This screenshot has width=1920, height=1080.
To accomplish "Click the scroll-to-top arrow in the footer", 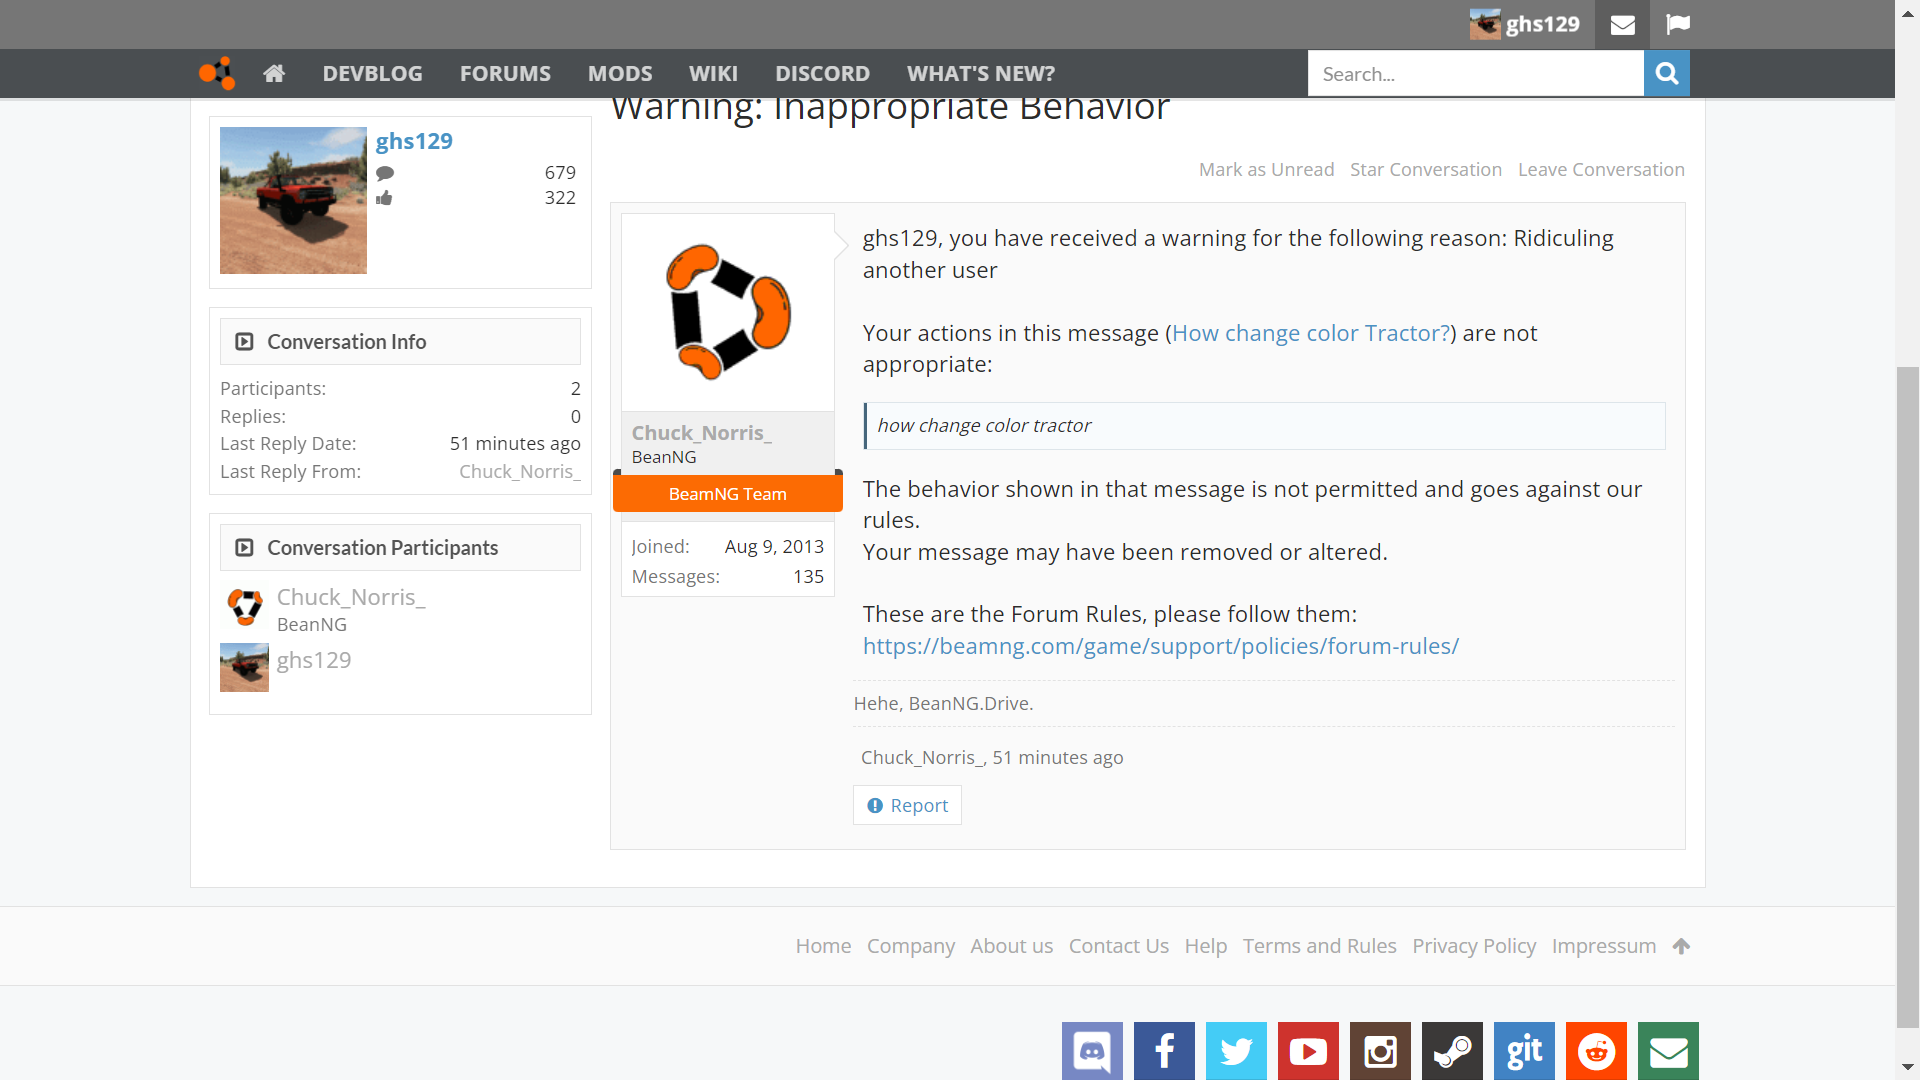I will (1681, 946).
